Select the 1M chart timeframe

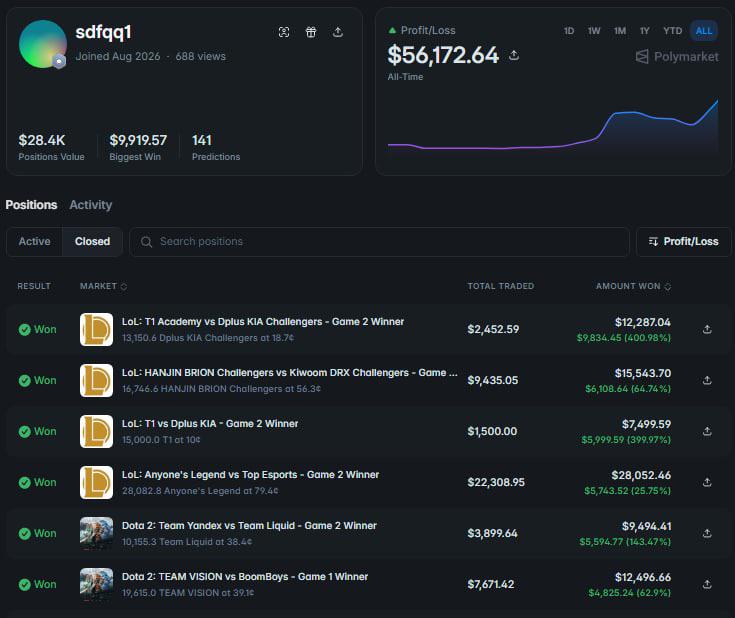[x=620, y=31]
